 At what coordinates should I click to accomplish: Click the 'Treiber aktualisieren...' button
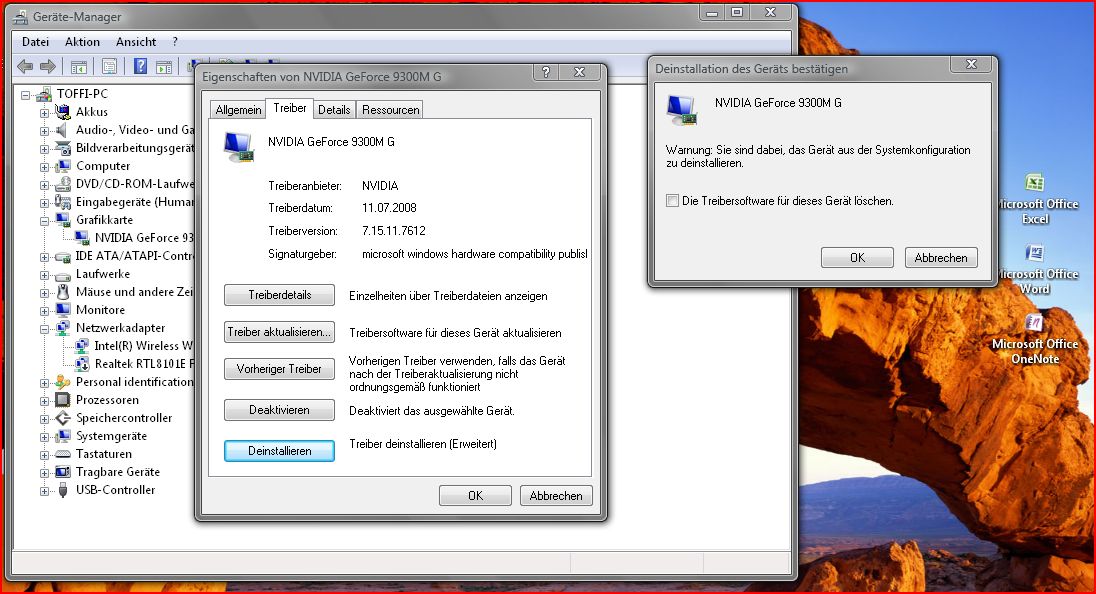tap(280, 332)
